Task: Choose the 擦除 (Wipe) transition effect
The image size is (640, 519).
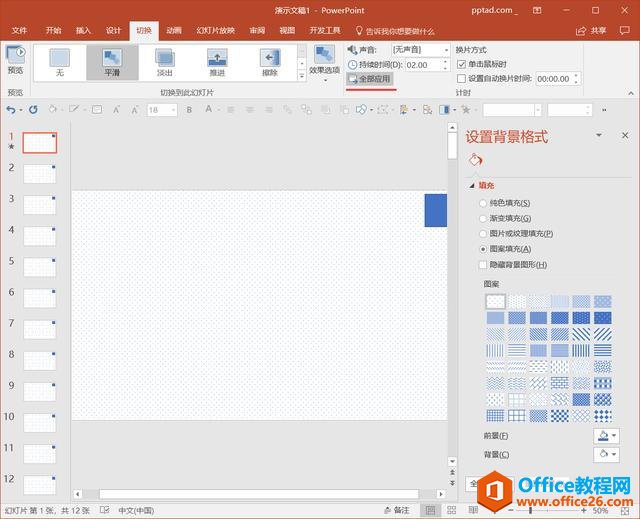Action: [x=269, y=62]
